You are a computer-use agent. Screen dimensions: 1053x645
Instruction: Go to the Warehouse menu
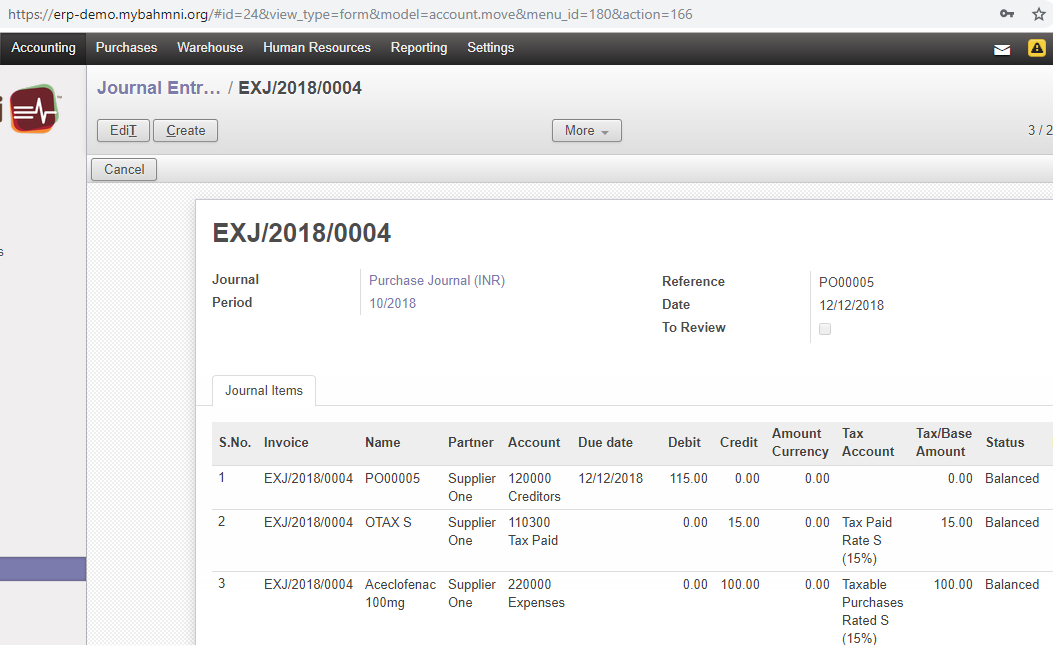210,48
